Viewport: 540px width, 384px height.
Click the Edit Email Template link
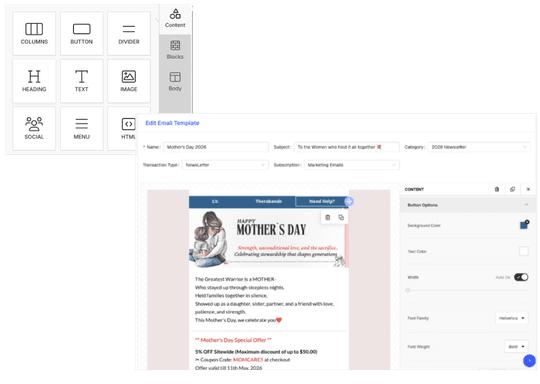pos(172,123)
